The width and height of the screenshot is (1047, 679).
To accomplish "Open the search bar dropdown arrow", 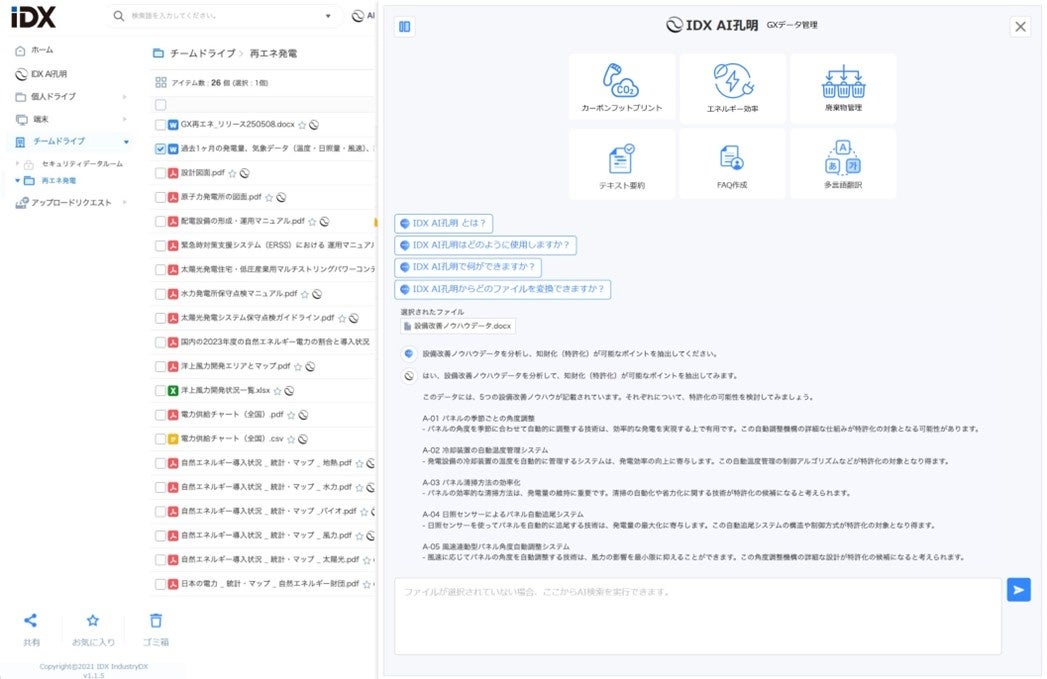I will point(328,16).
